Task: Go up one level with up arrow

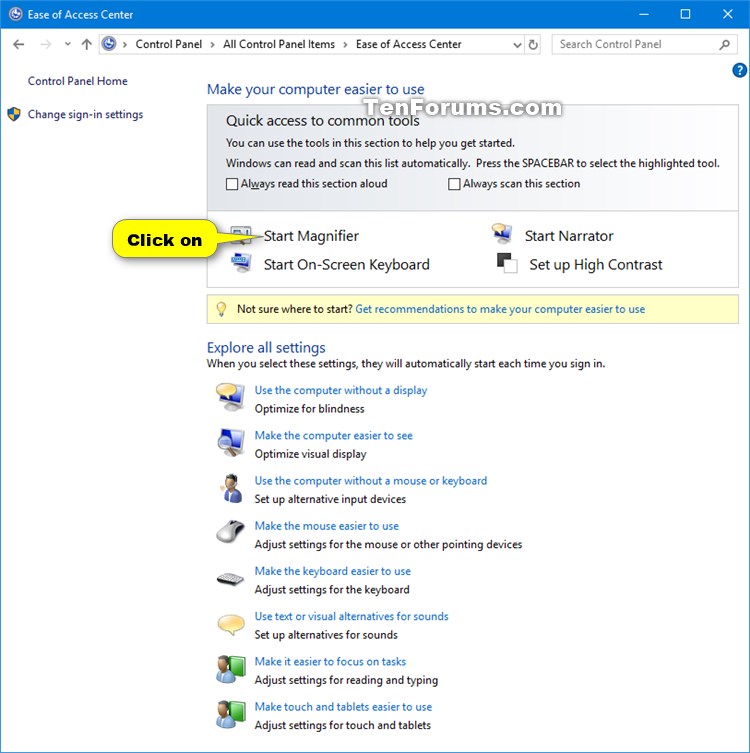Action: (x=86, y=44)
